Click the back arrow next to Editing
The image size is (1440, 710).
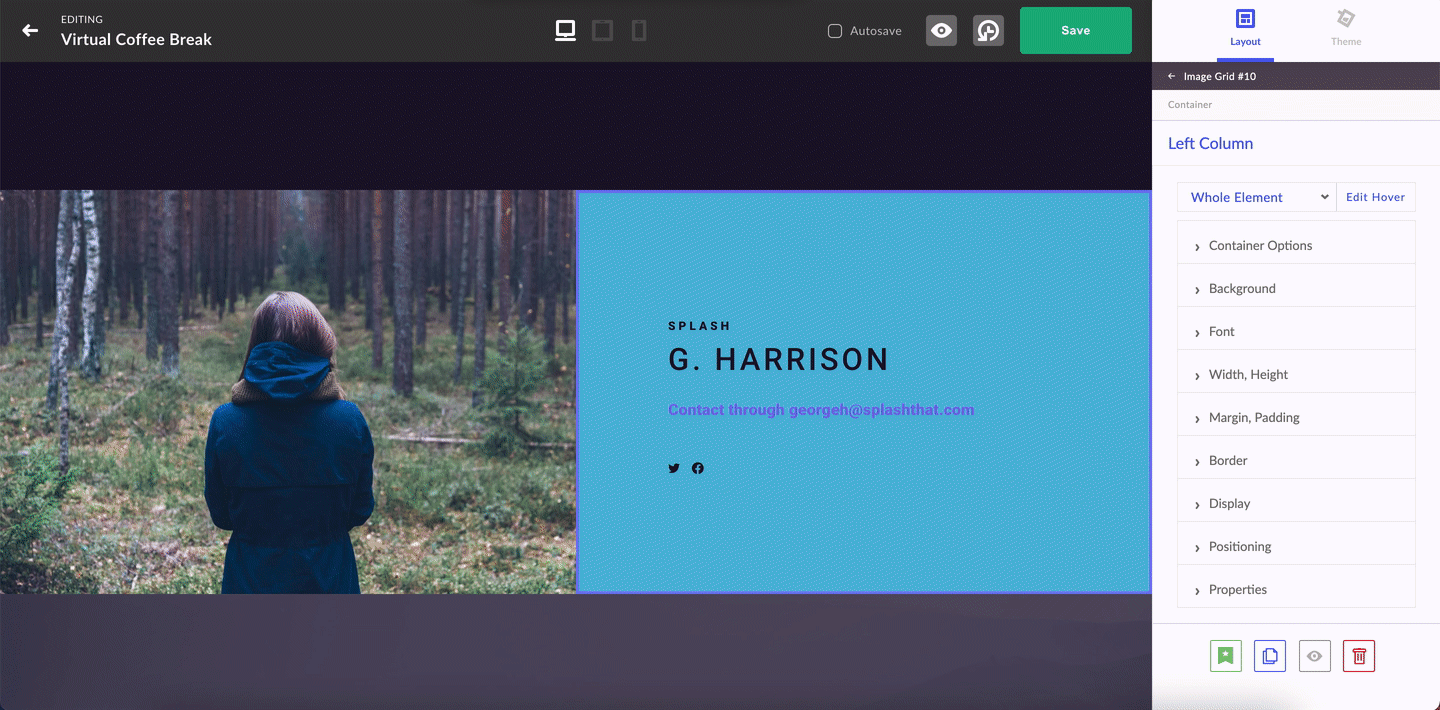[30, 30]
